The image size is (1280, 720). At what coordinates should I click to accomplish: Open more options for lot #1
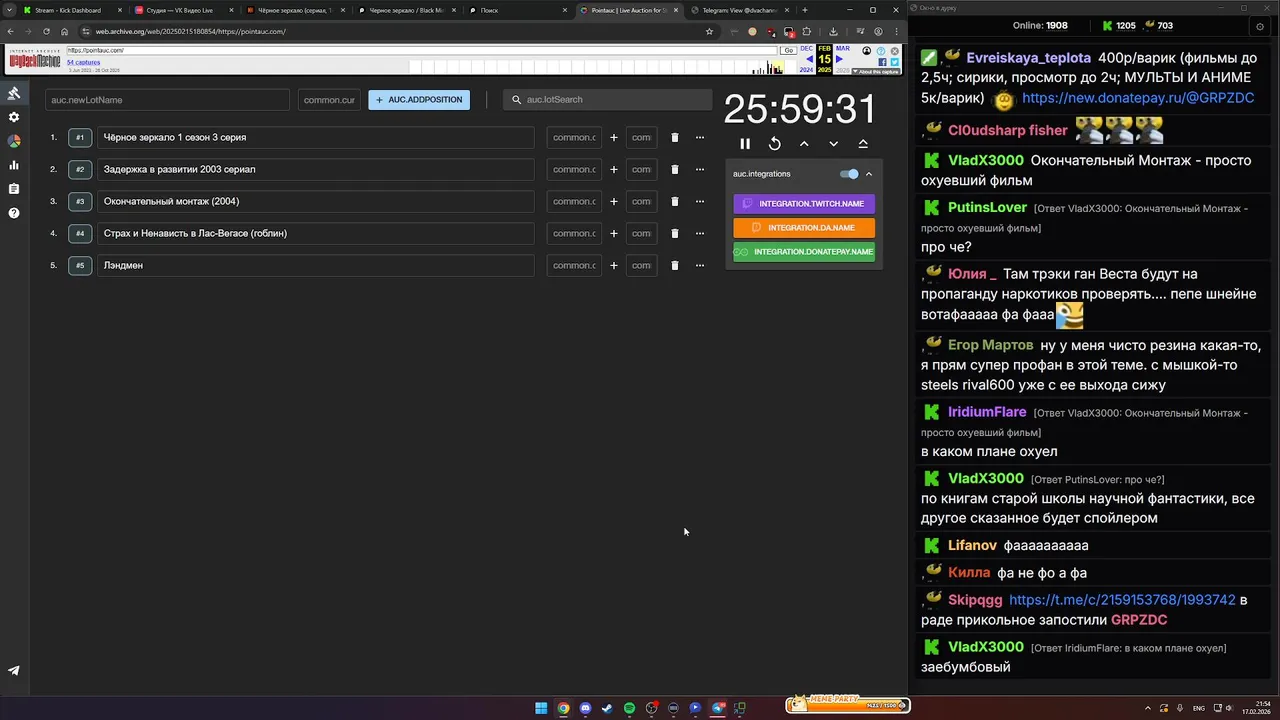click(700, 137)
